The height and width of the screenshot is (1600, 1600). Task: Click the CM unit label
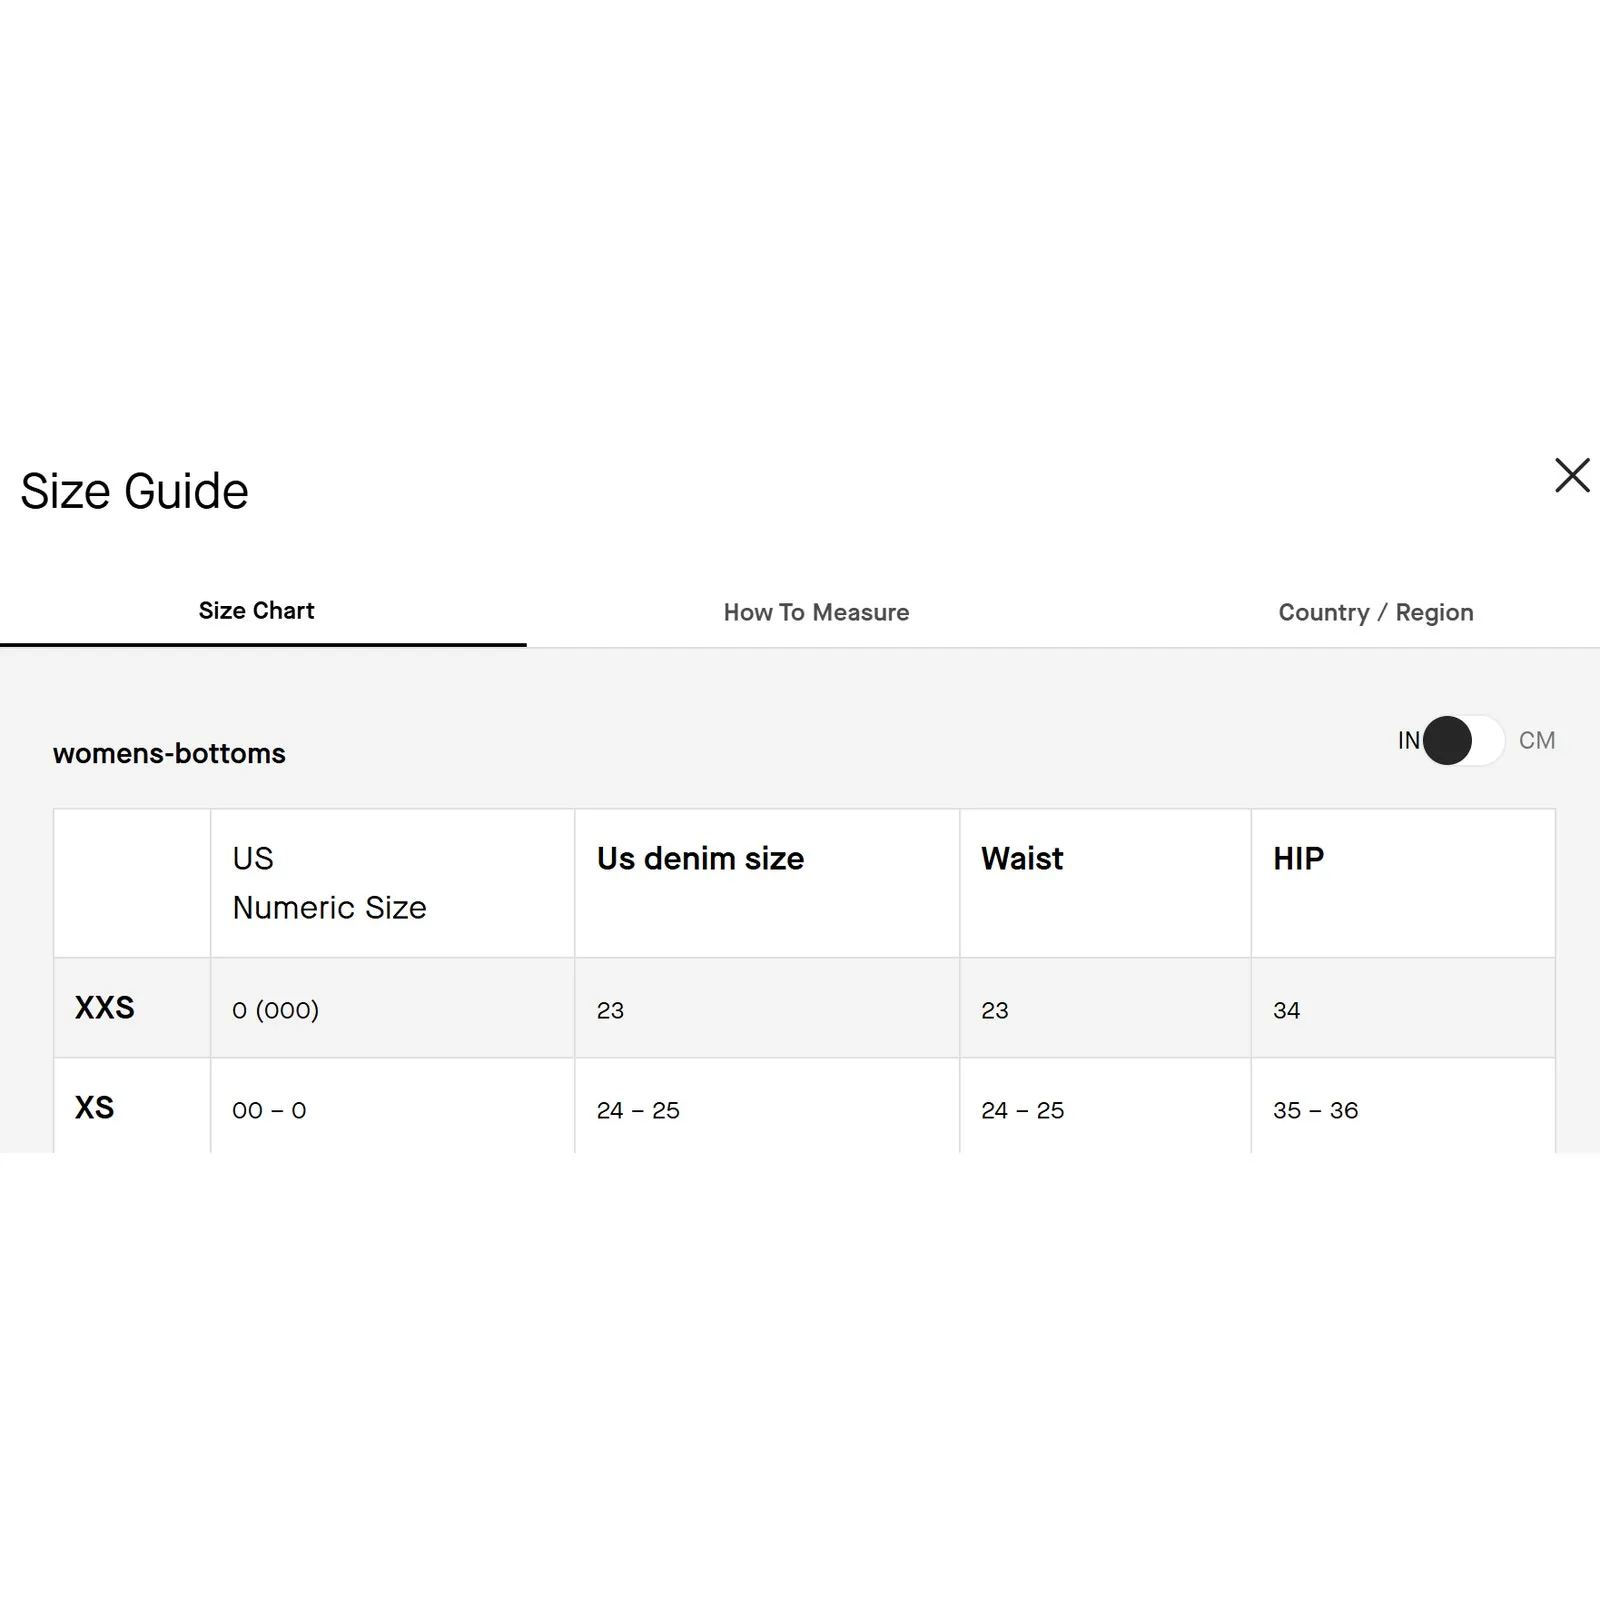click(1536, 741)
